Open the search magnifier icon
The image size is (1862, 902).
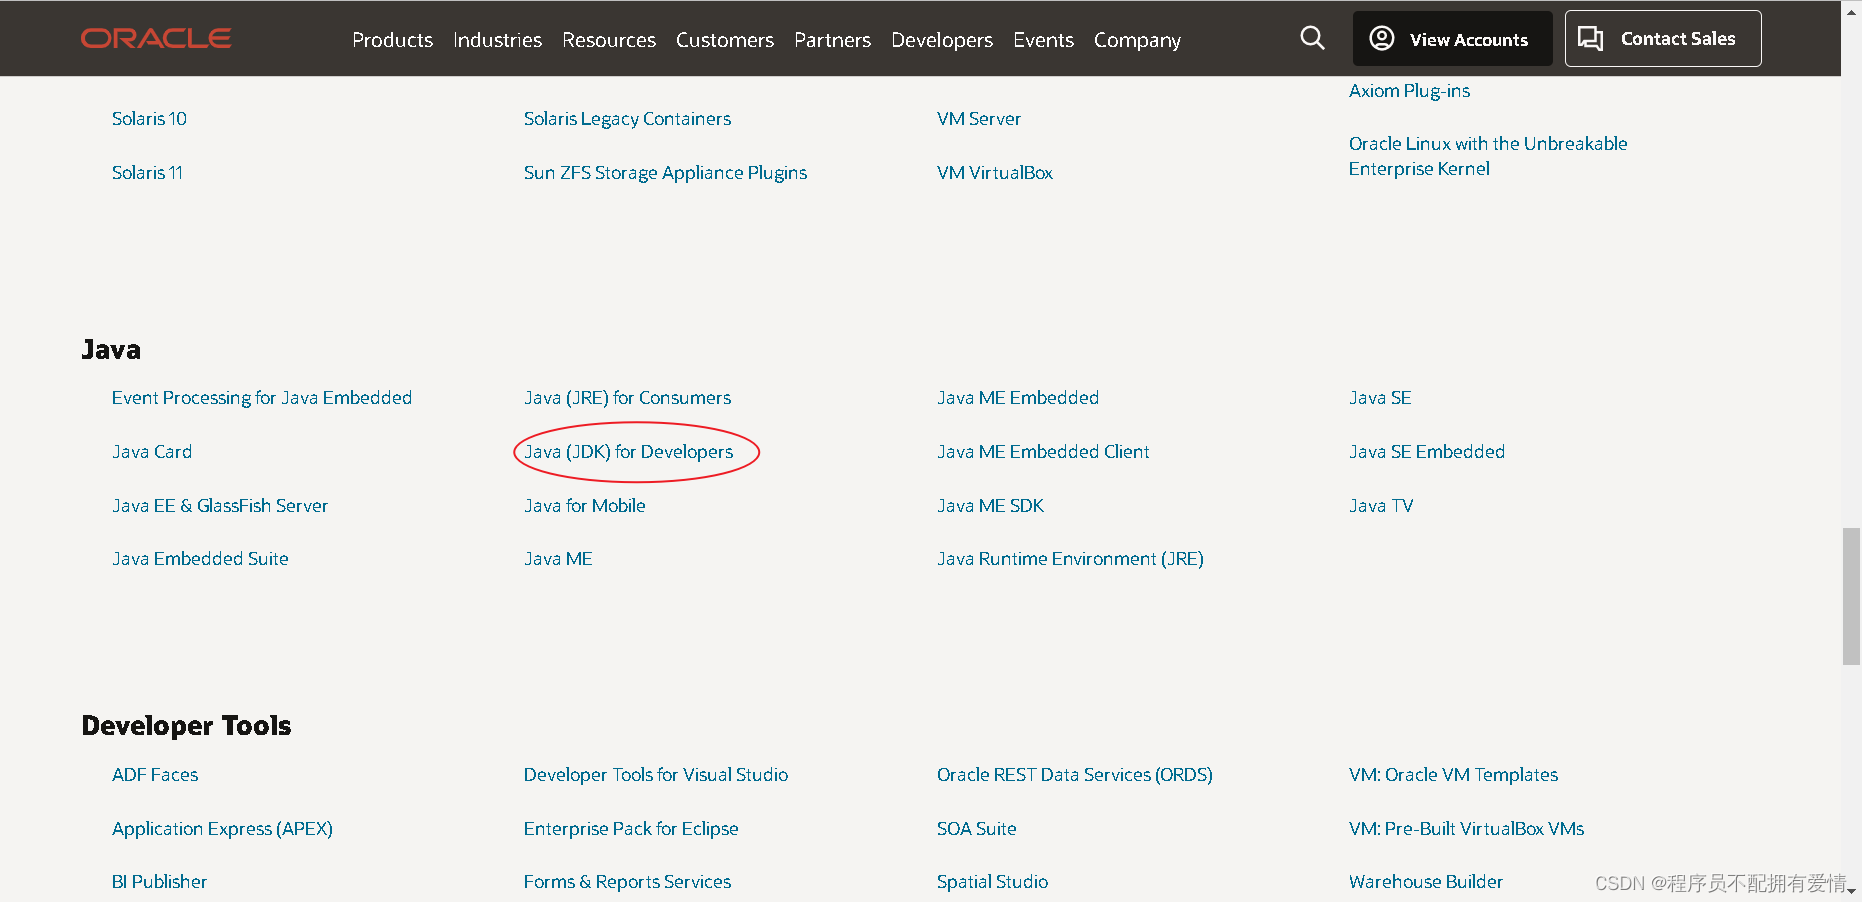coord(1312,38)
